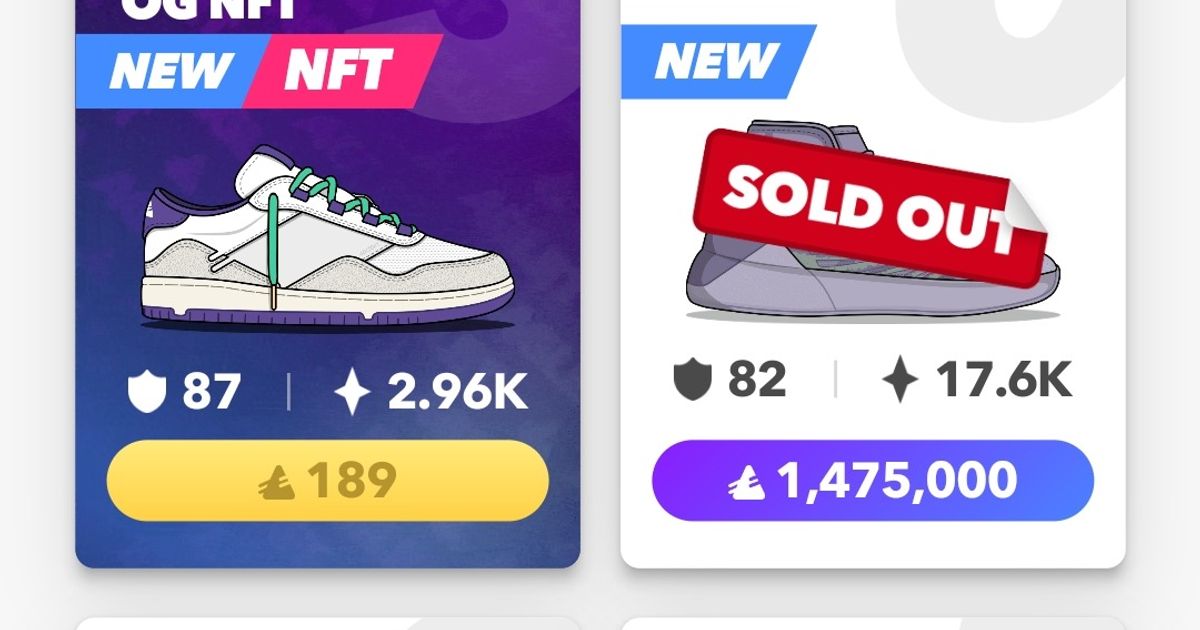Click the blue NEW tag on the purple card
This screenshot has width=1200, height=630.
pyautogui.click(x=170, y=70)
